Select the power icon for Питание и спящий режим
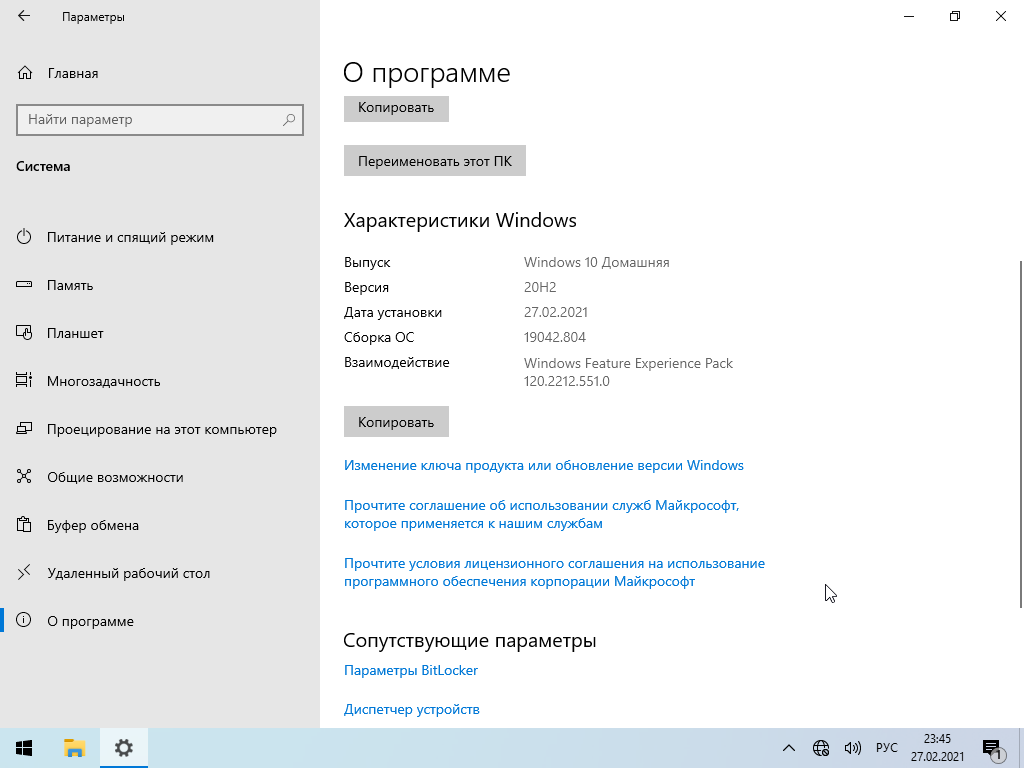1024x768 pixels. tap(24, 237)
